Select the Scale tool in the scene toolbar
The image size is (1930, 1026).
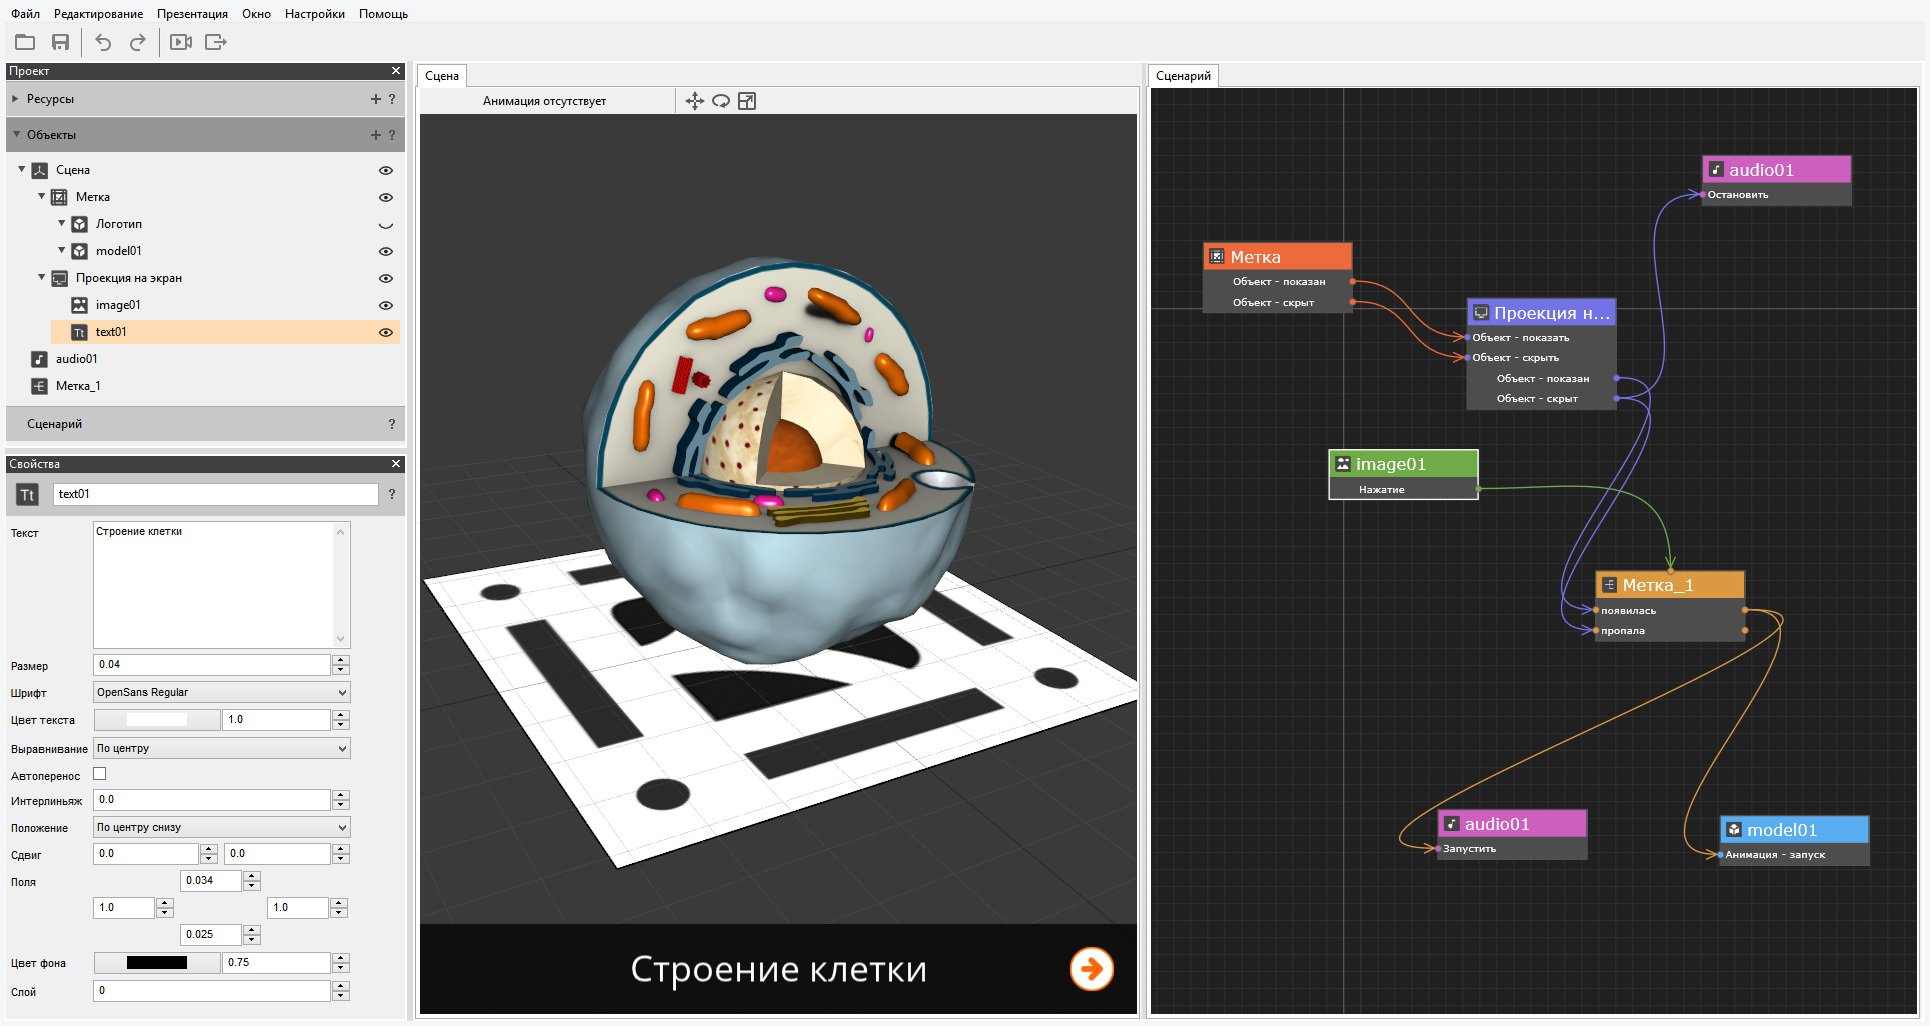point(747,101)
